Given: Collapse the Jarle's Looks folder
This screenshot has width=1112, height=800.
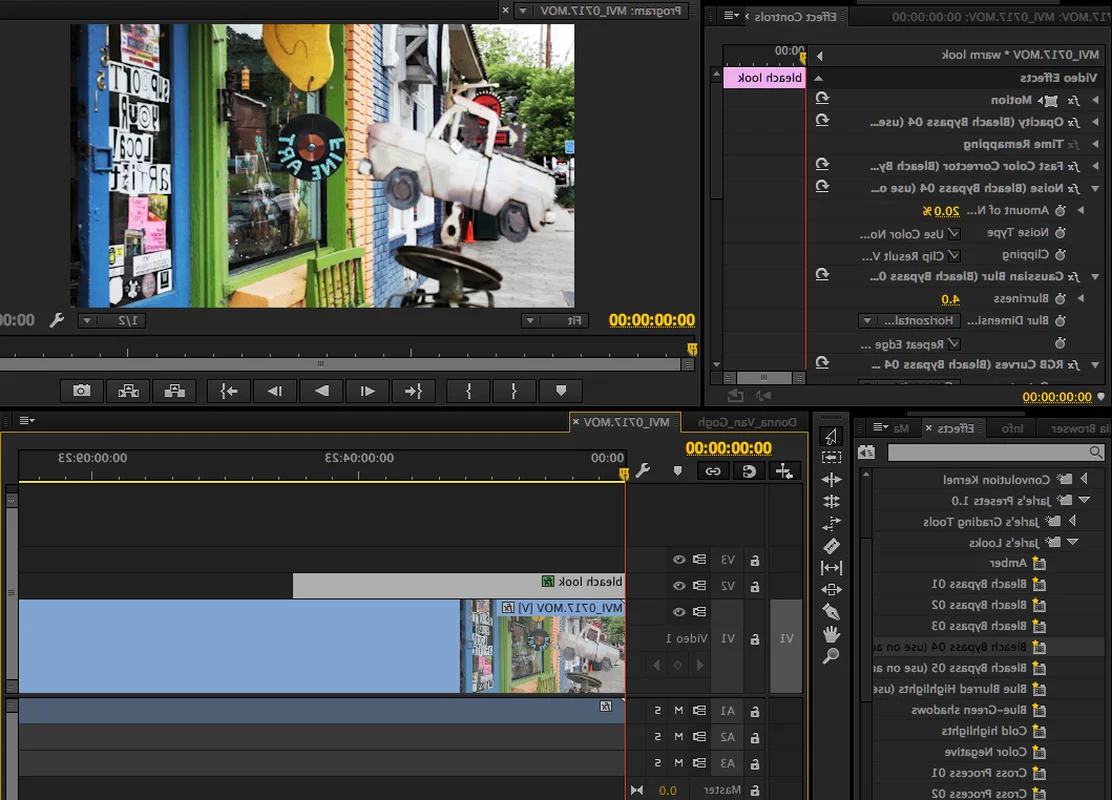Looking at the screenshot, I should coord(1072,542).
